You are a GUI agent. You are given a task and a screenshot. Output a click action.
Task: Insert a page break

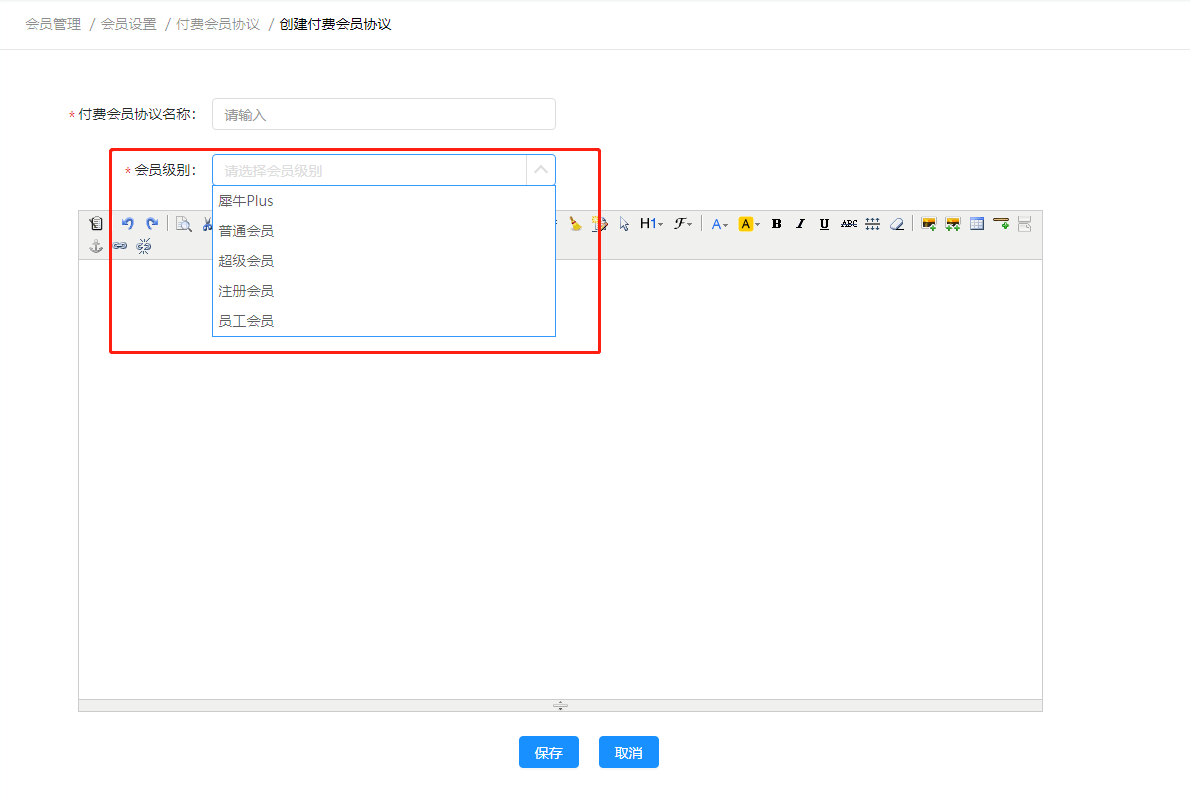(1025, 223)
